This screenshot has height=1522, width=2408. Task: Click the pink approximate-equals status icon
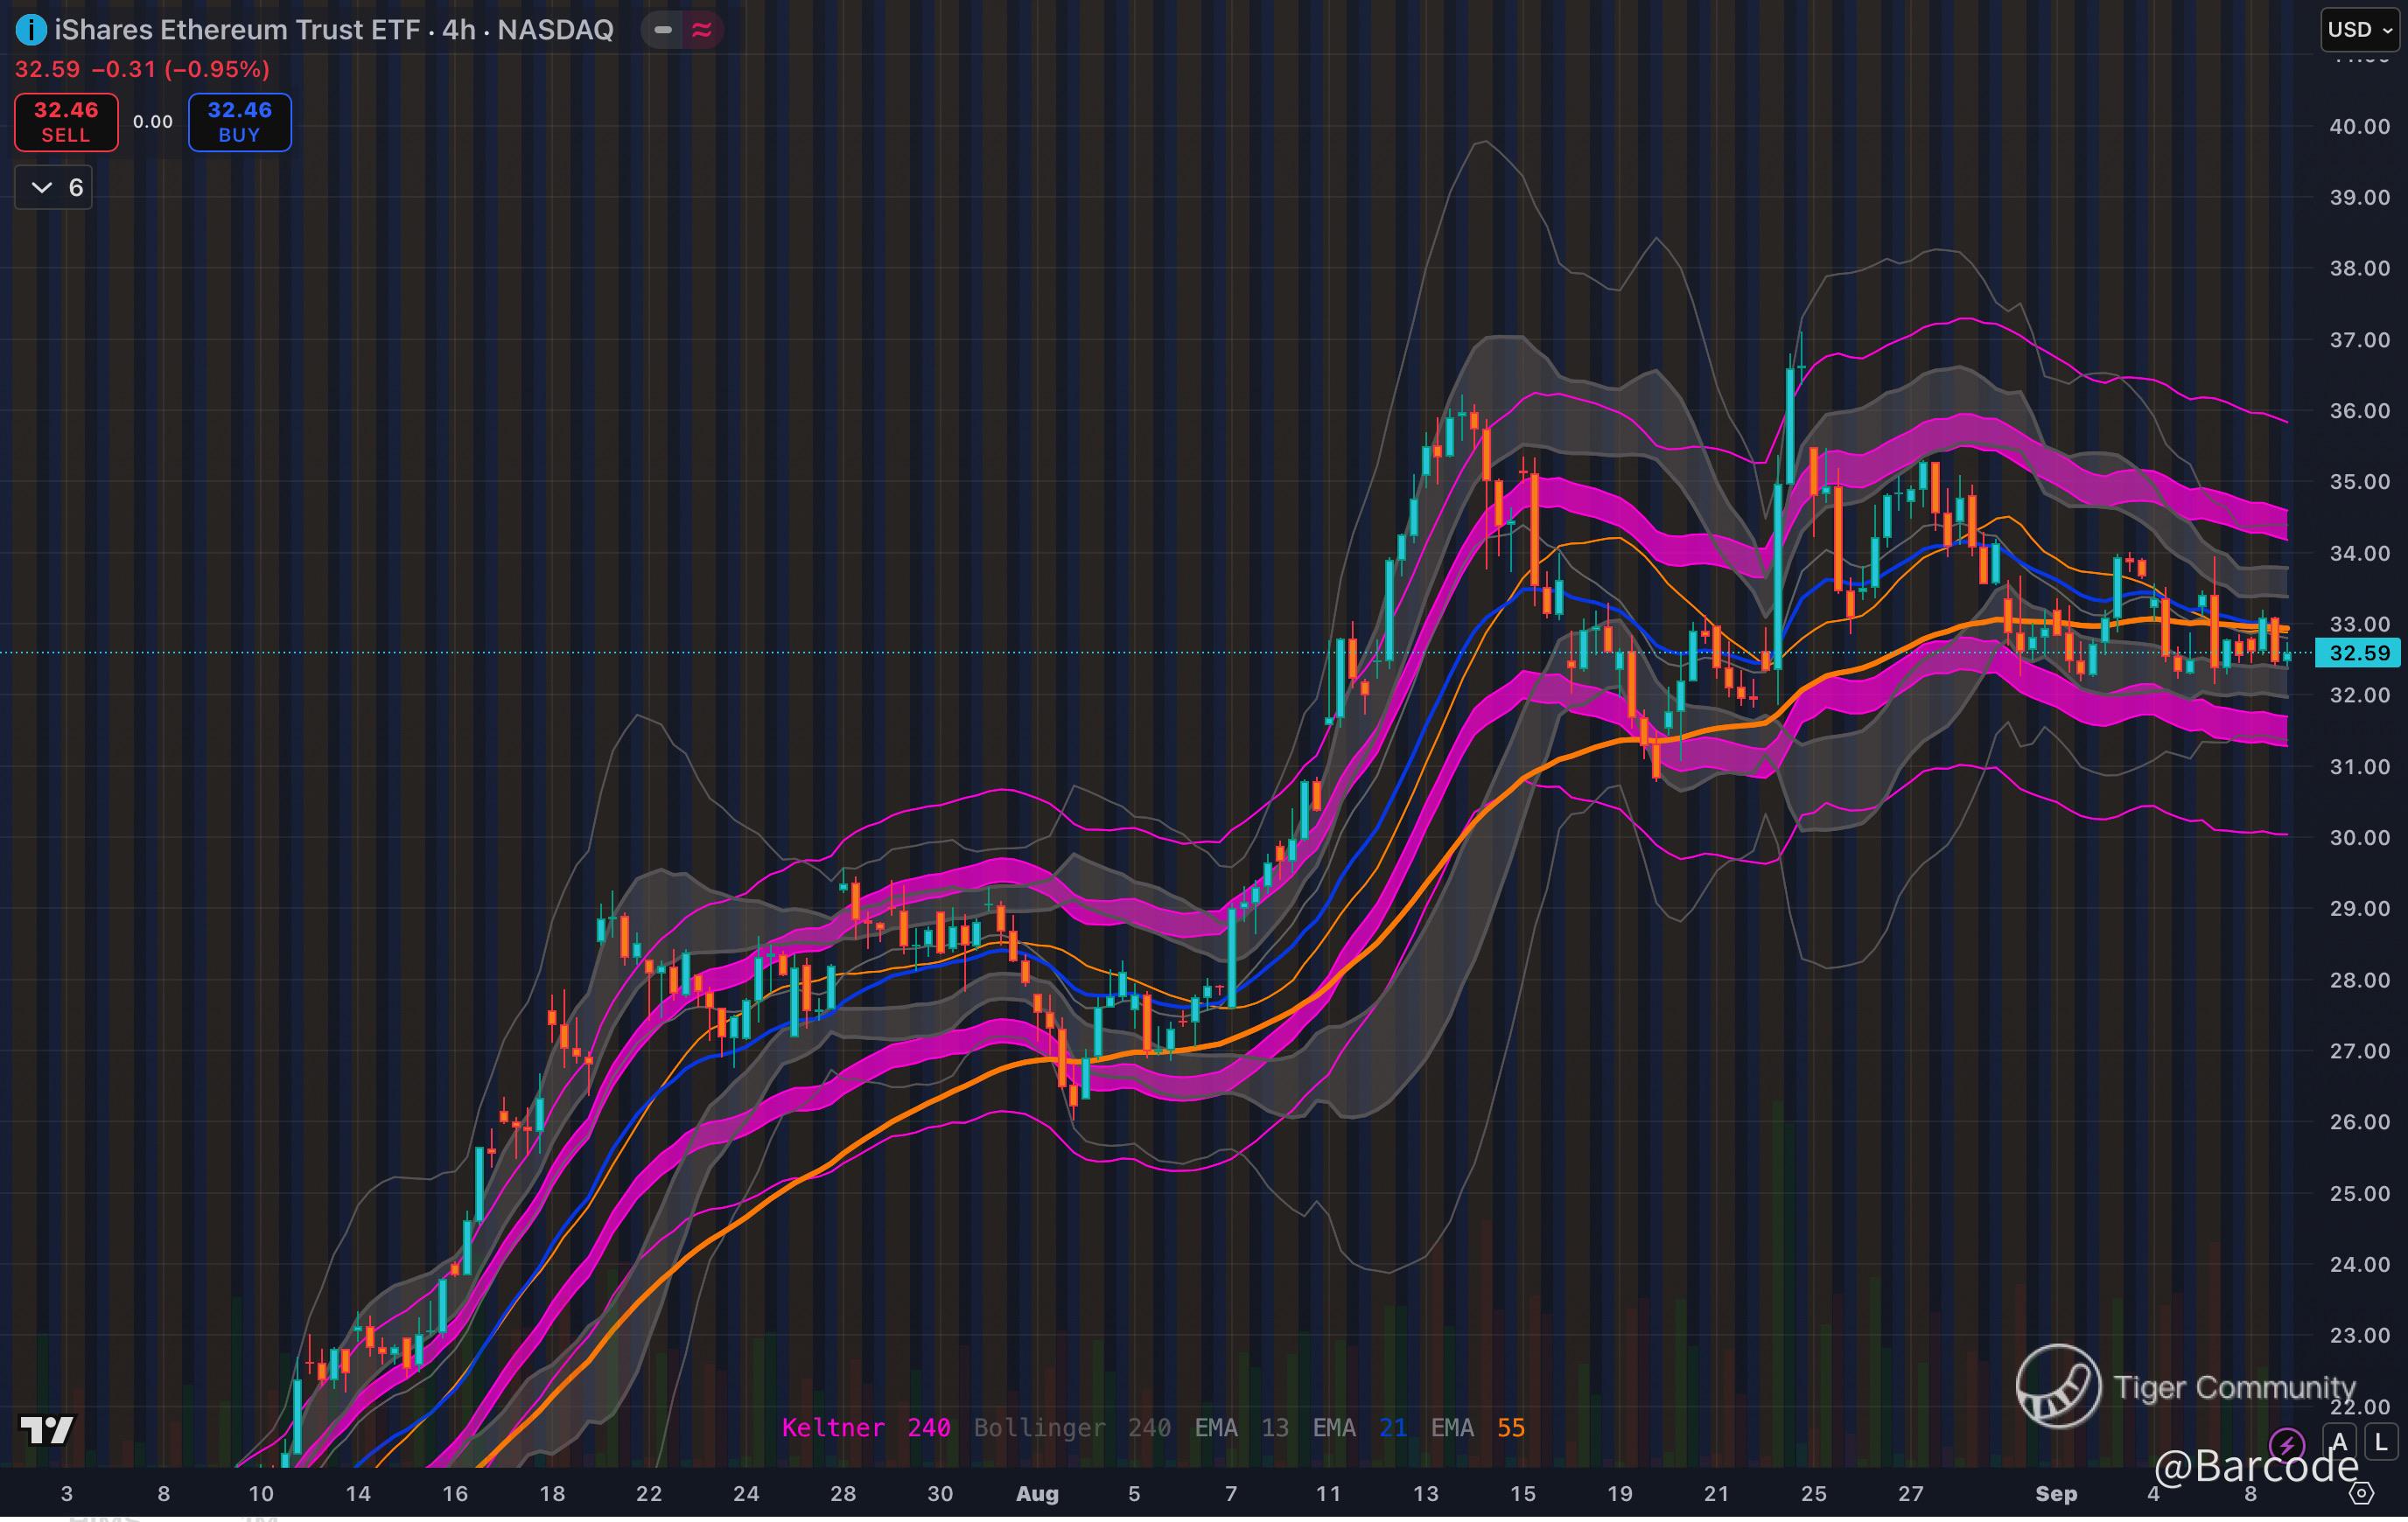(x=702, y=30)
